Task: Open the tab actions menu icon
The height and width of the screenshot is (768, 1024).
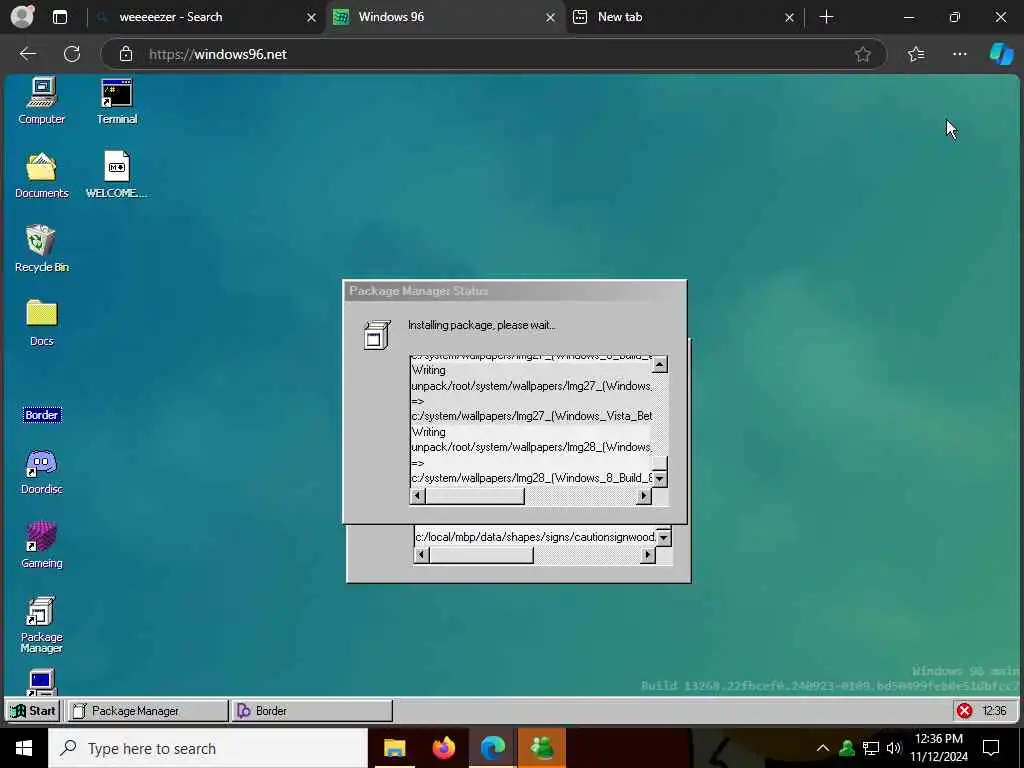Action: click(x=60, y=18)
